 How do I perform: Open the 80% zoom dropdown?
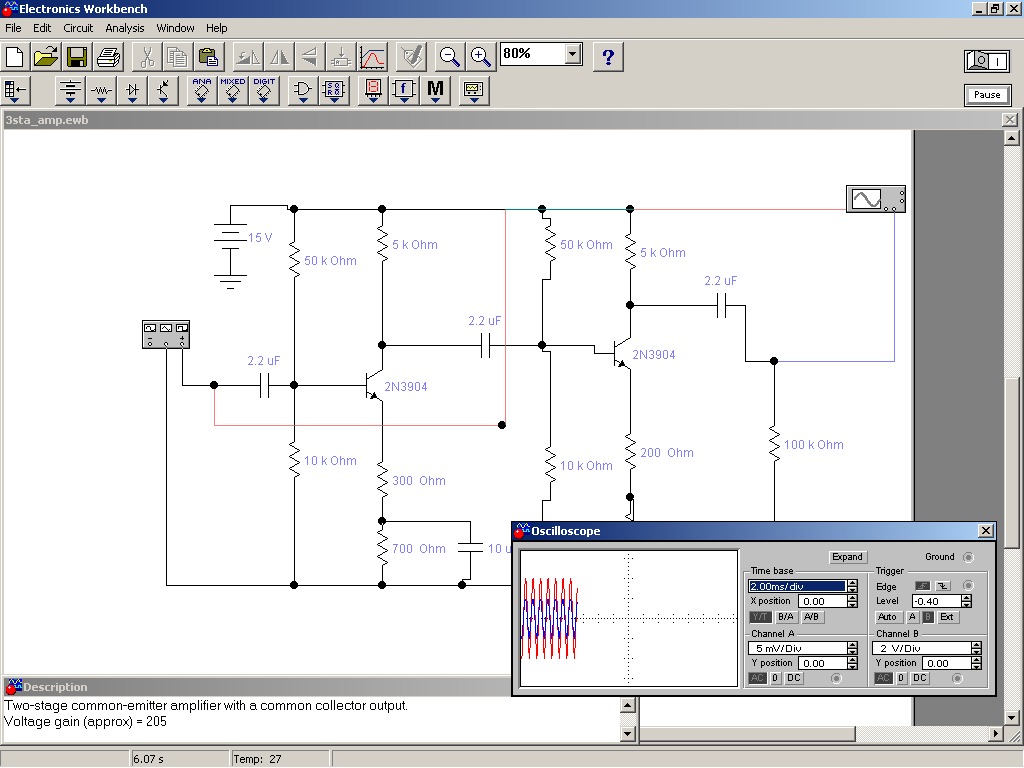[573, 54]
